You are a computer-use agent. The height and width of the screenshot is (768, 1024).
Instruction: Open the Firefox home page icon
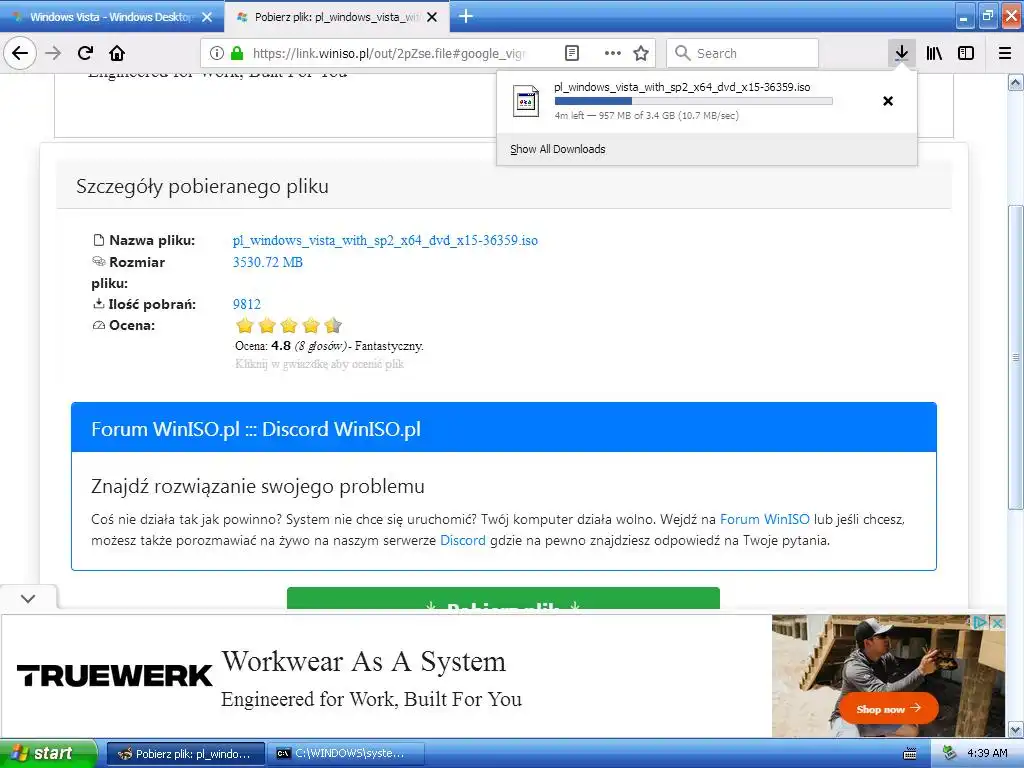tap(117, 53)
